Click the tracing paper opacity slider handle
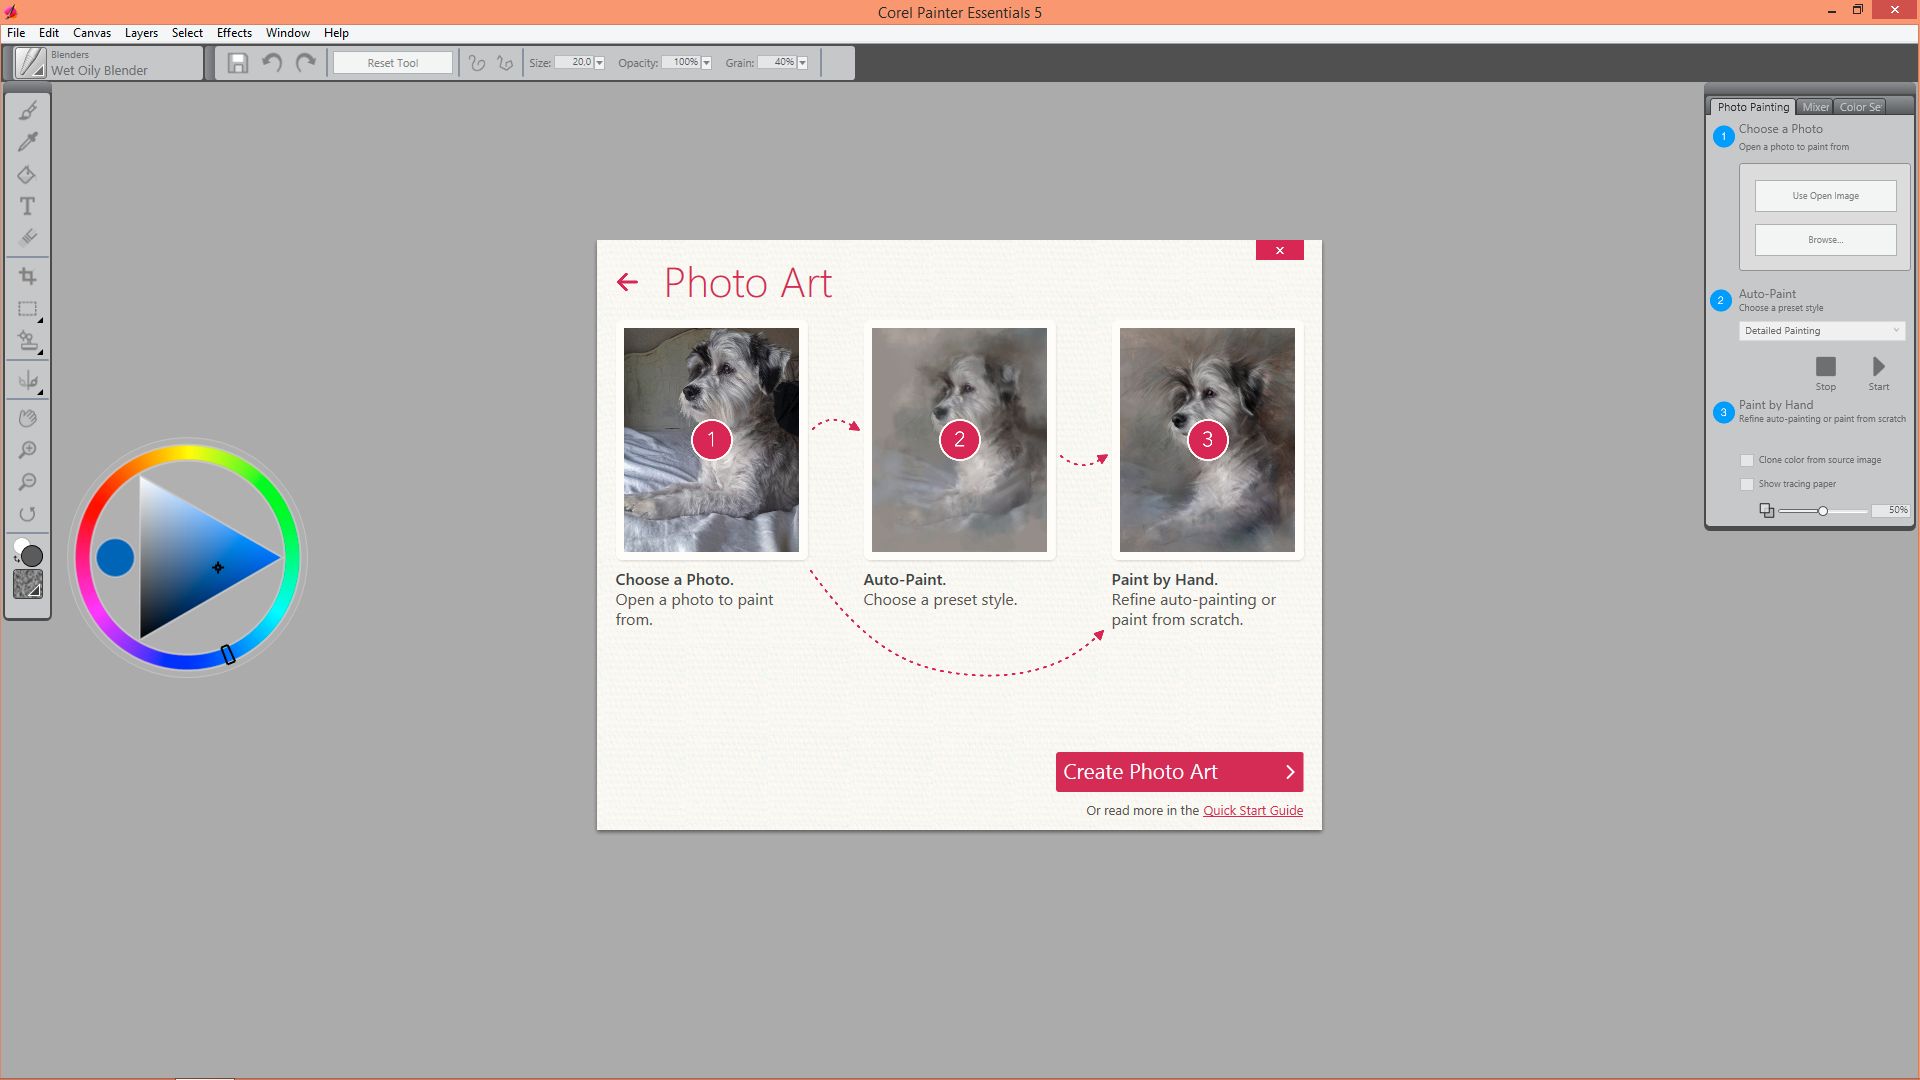Viewport: 1920px width, 1080px height. pos(1822,511)
